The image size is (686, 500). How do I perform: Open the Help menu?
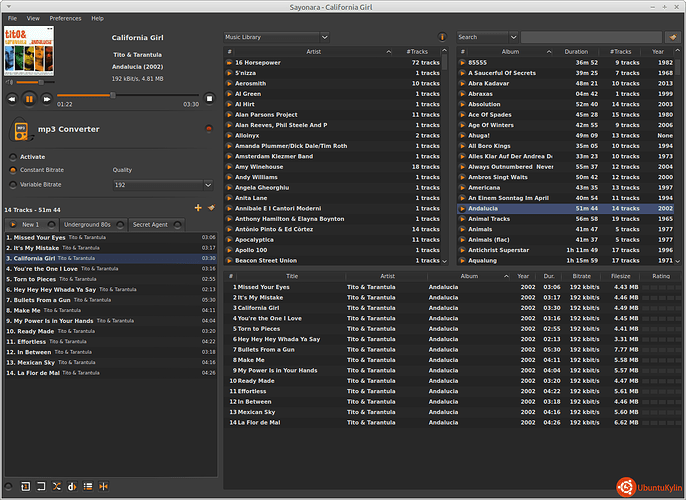click(x=98, y=18)
